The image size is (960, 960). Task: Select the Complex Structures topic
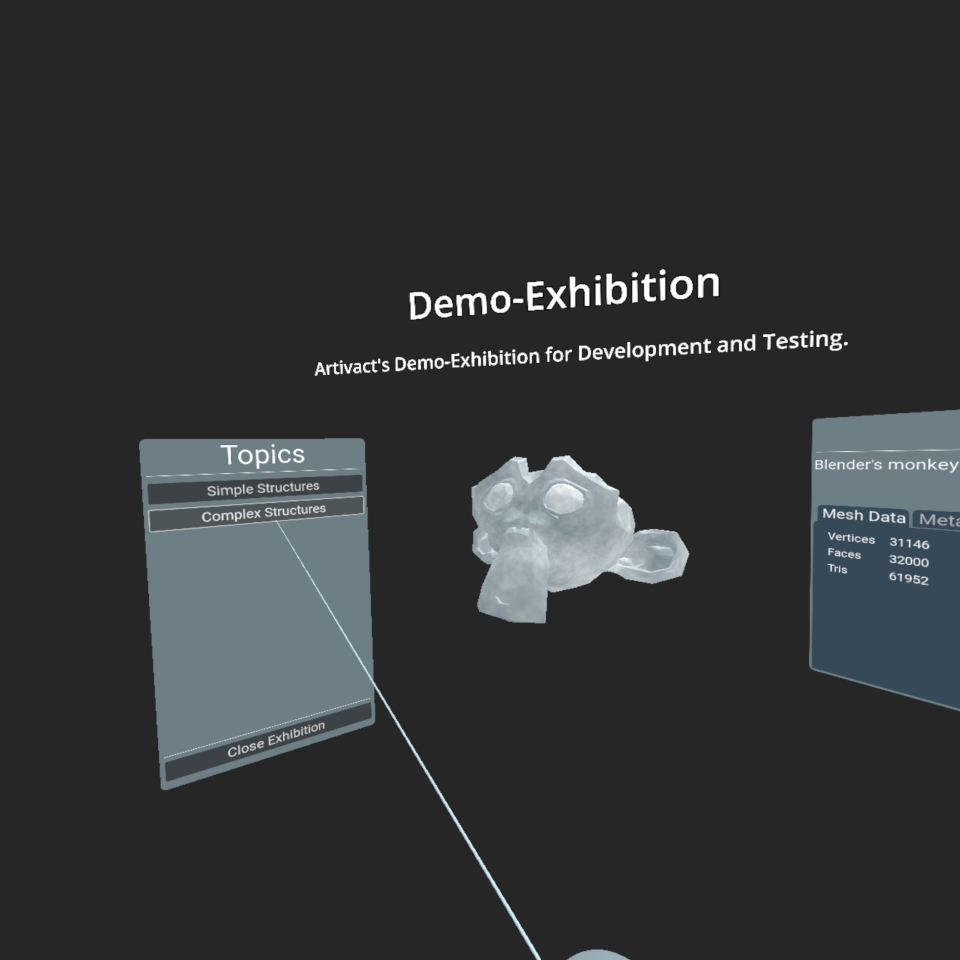click(256, 514)
